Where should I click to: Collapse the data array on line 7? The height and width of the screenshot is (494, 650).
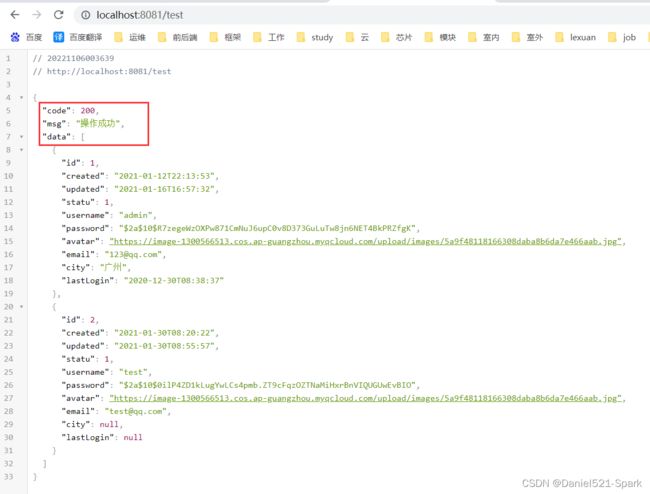click(x=22, y=137)
